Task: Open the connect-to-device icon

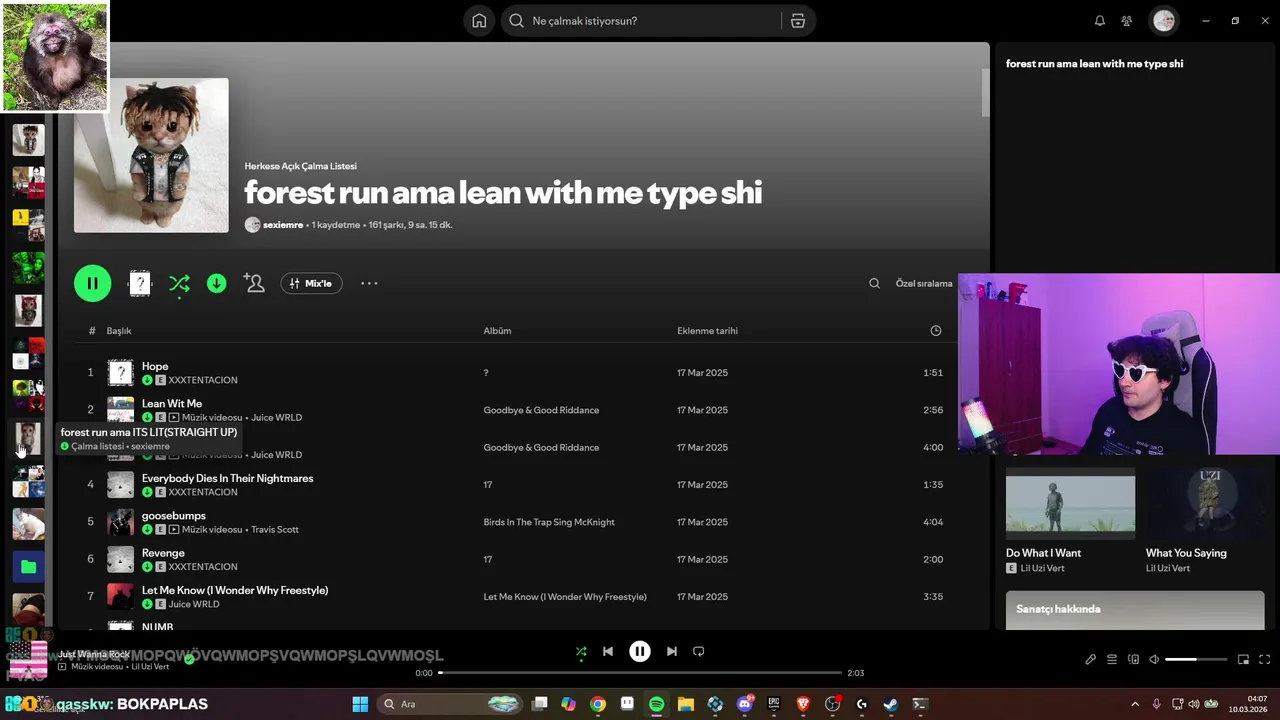Action: click(x=1133, y=660)
